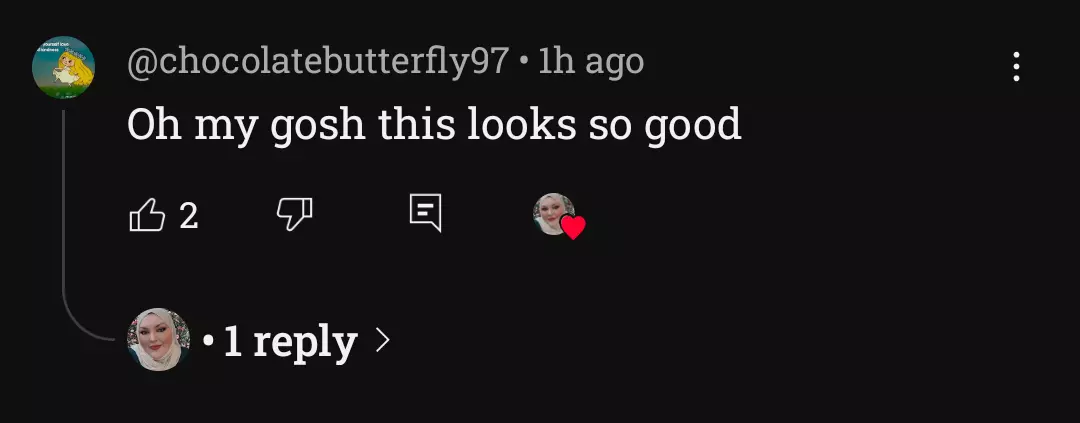Like the comment with thumbs-up icon
The image size is (1080, 423).
click(147, 215)
